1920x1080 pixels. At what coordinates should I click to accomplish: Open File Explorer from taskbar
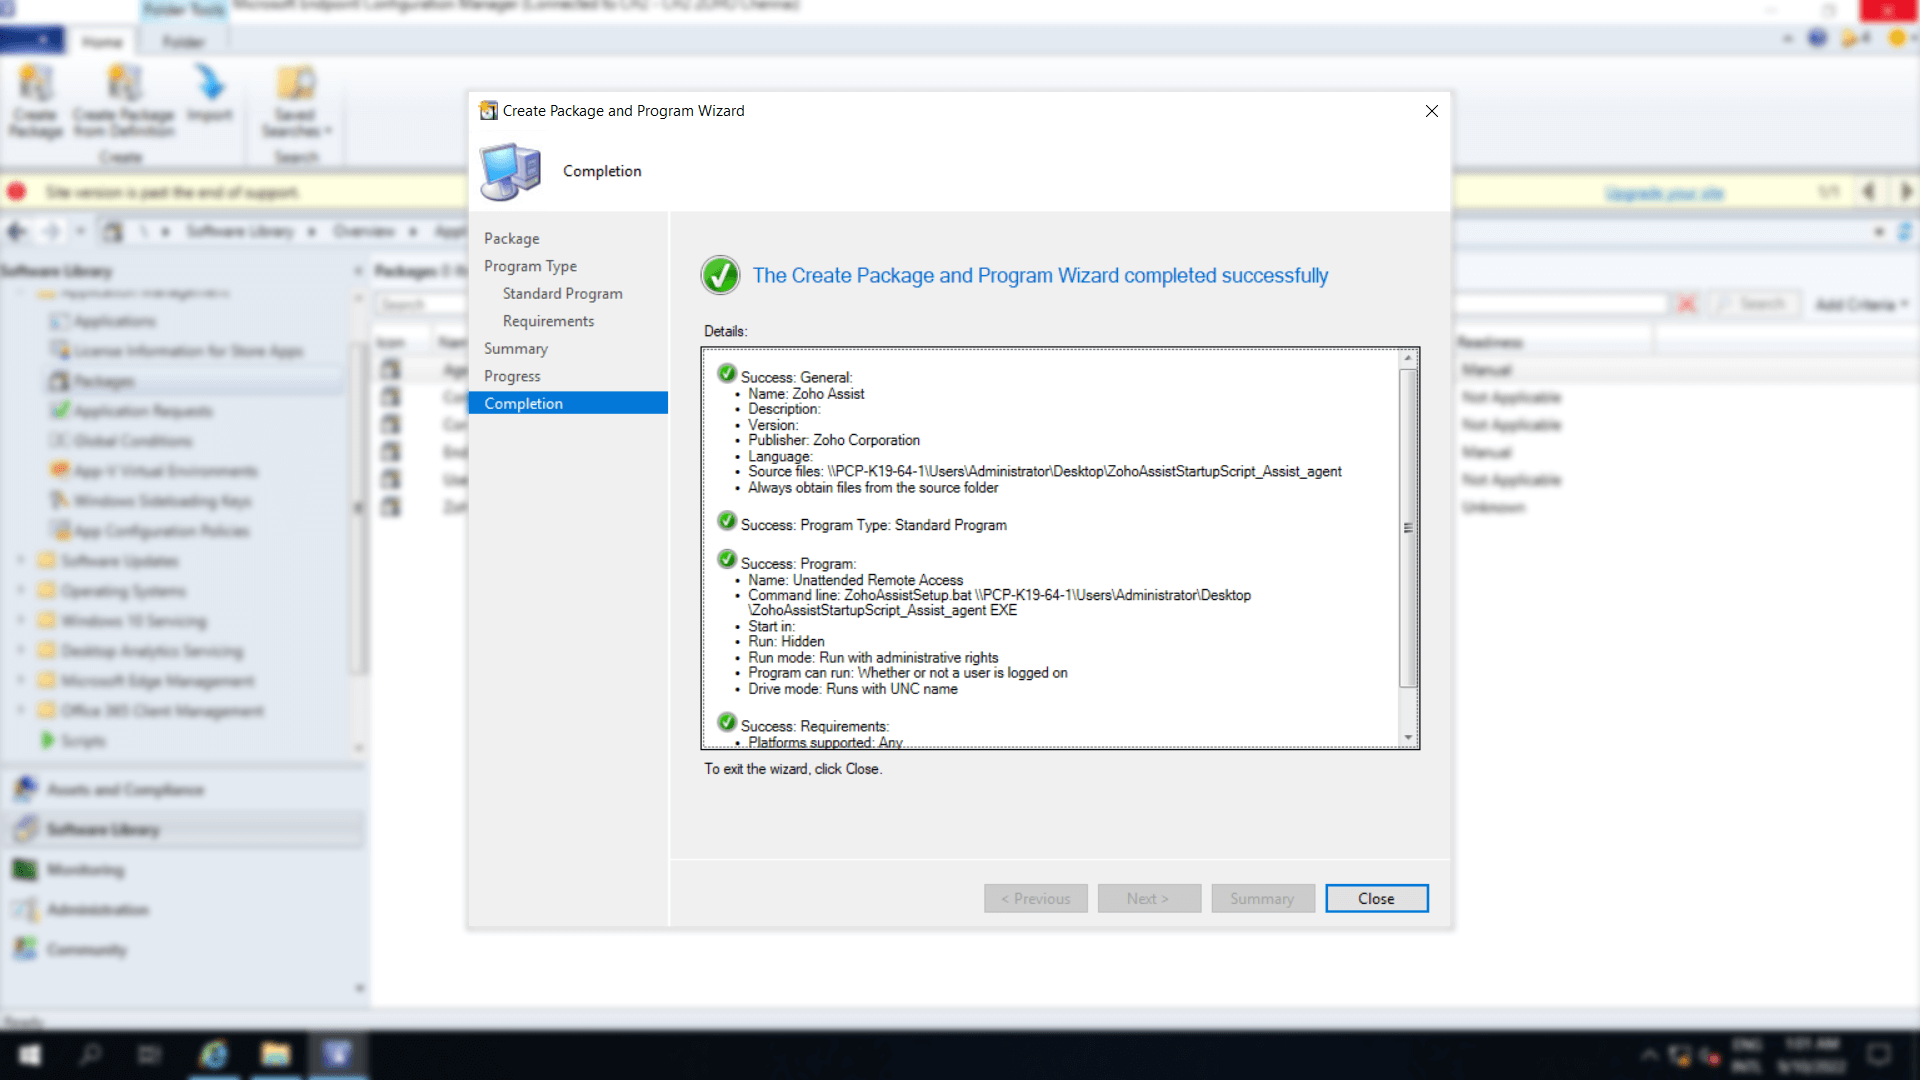(275, 1054)
